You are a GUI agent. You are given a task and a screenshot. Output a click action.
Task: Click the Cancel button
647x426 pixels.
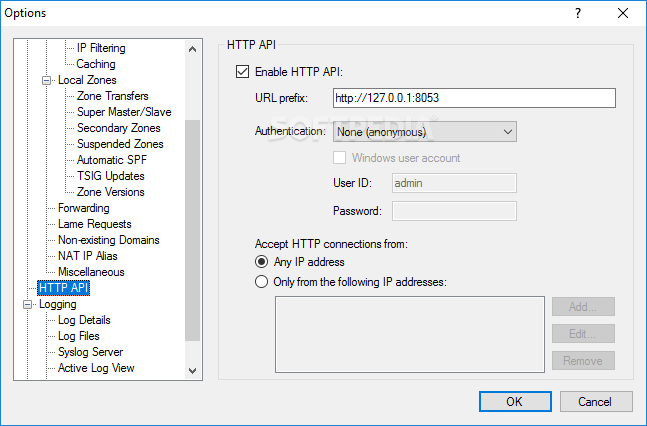tap(596, 402)
